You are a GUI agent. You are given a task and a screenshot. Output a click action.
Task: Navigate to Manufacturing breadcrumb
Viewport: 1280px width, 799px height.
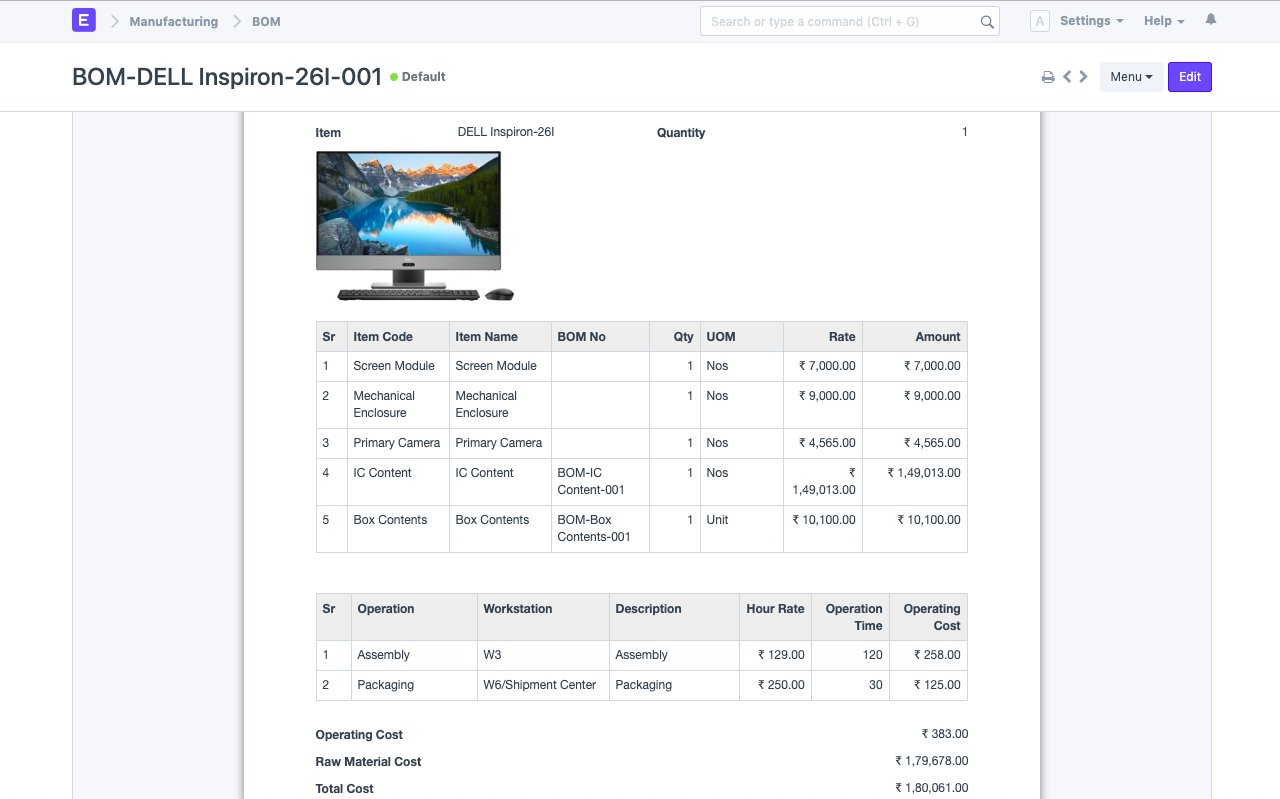173,21
